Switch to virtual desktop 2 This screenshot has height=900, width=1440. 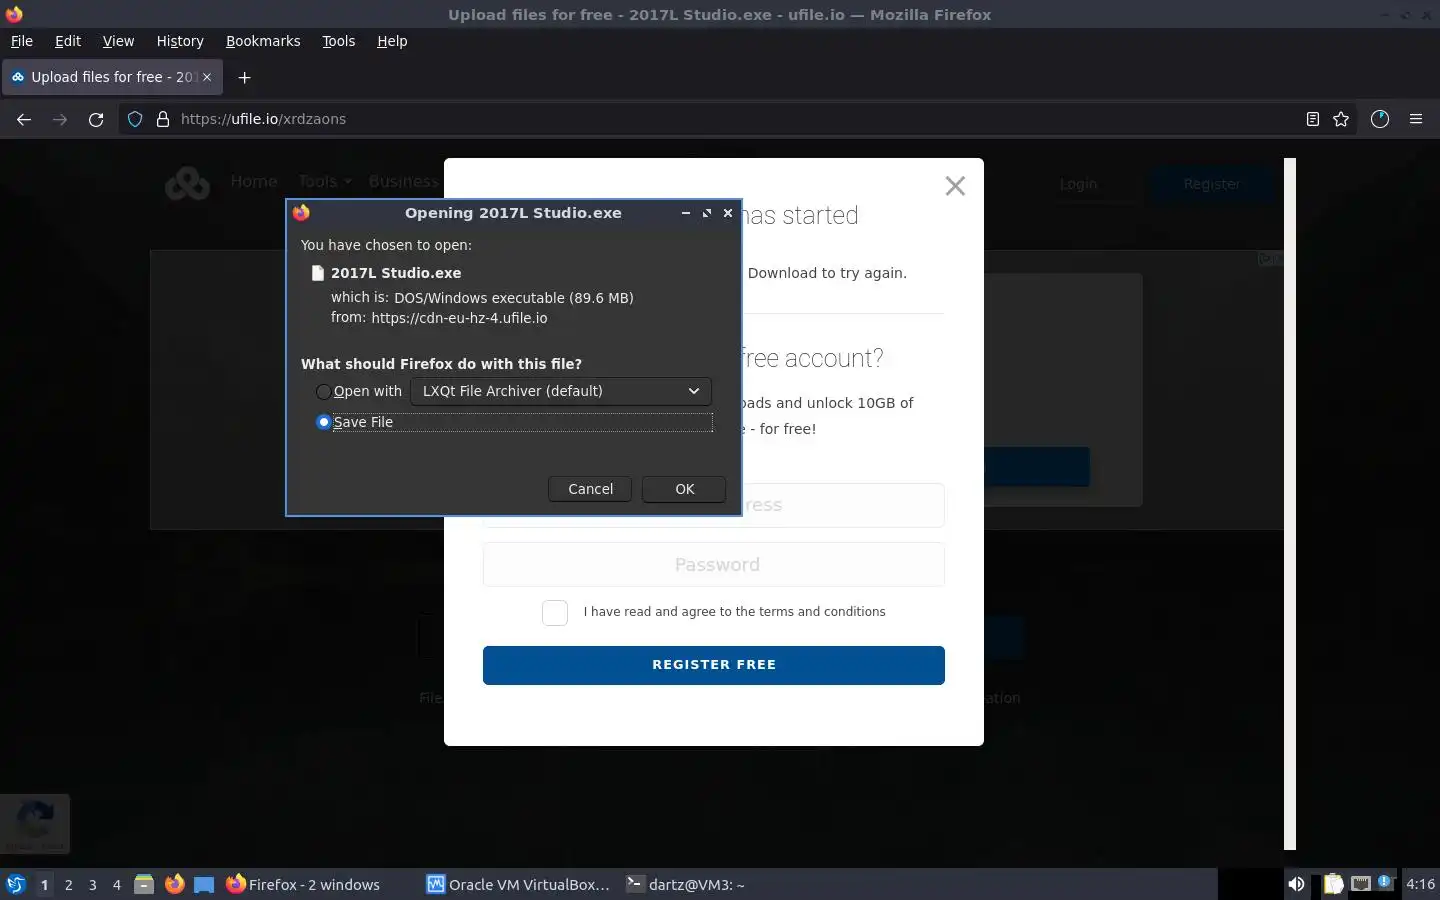68,885
